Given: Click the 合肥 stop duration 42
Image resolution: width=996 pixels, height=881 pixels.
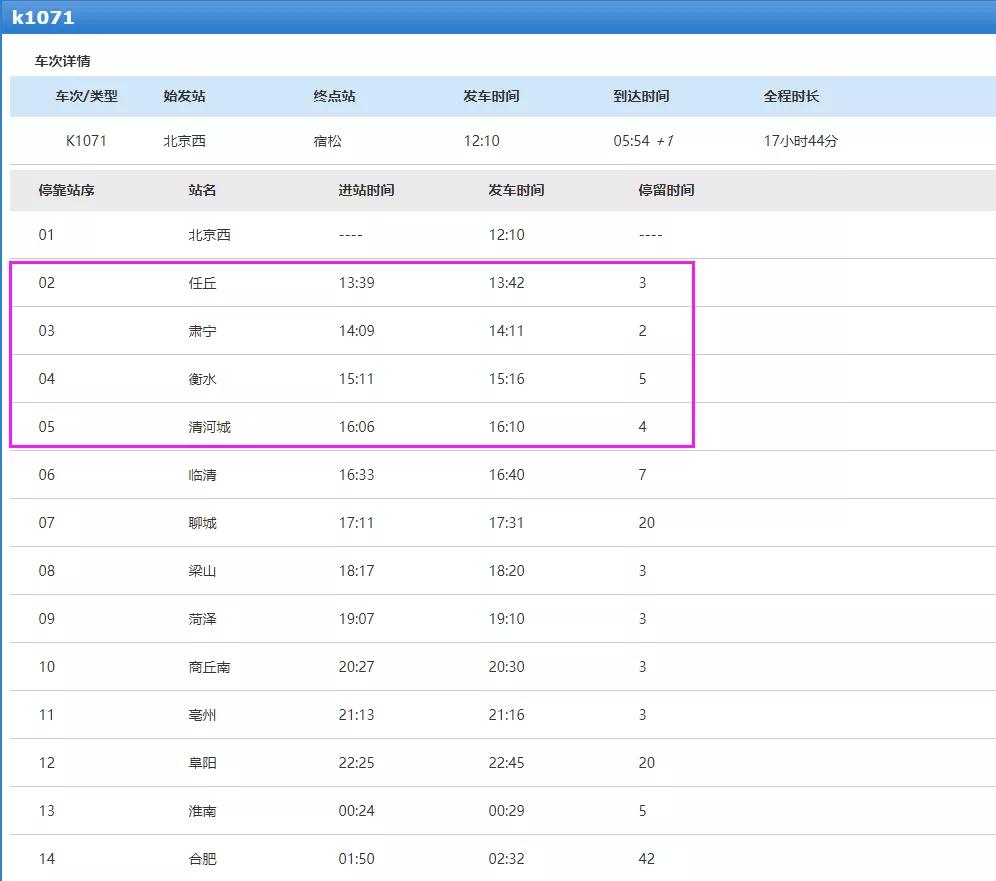Looking at the screenshot, I should pos(647,859).
